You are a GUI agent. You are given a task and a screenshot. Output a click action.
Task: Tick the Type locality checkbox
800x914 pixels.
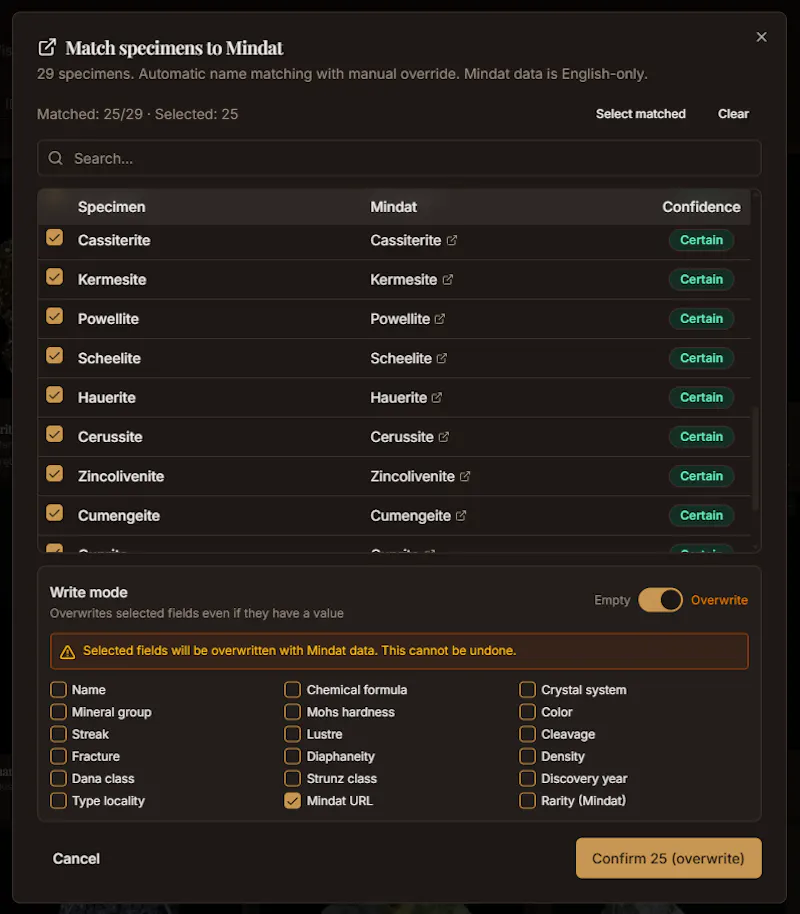point(58,801)
